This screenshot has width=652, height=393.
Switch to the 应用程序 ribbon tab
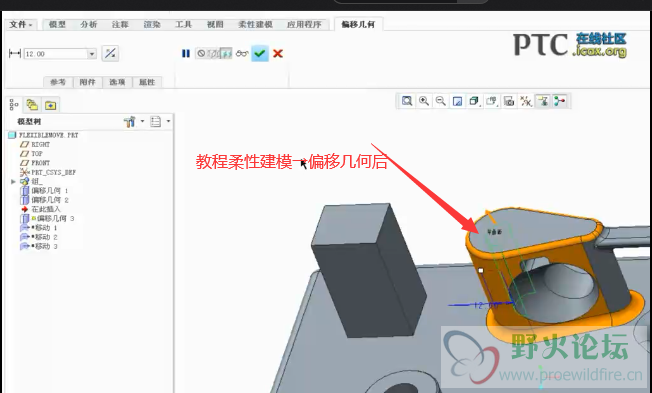tap(304, 25)
